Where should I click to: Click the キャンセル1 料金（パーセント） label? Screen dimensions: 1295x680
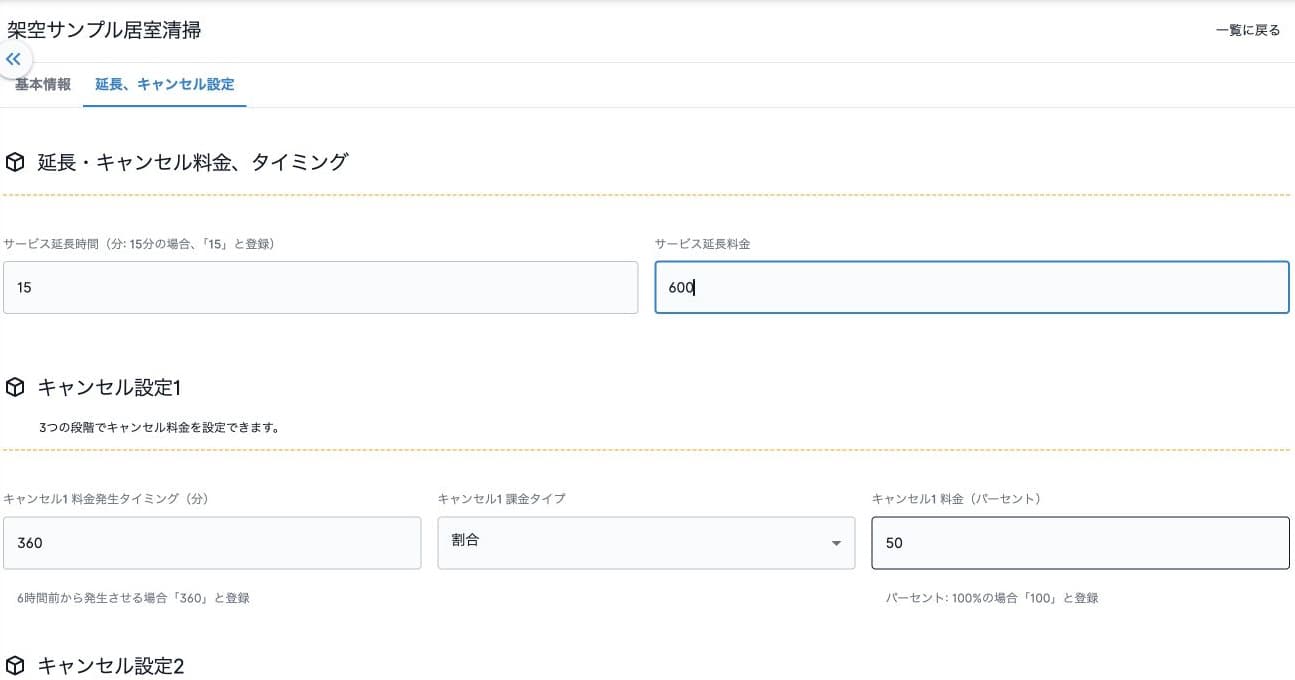tap(956, 498)
